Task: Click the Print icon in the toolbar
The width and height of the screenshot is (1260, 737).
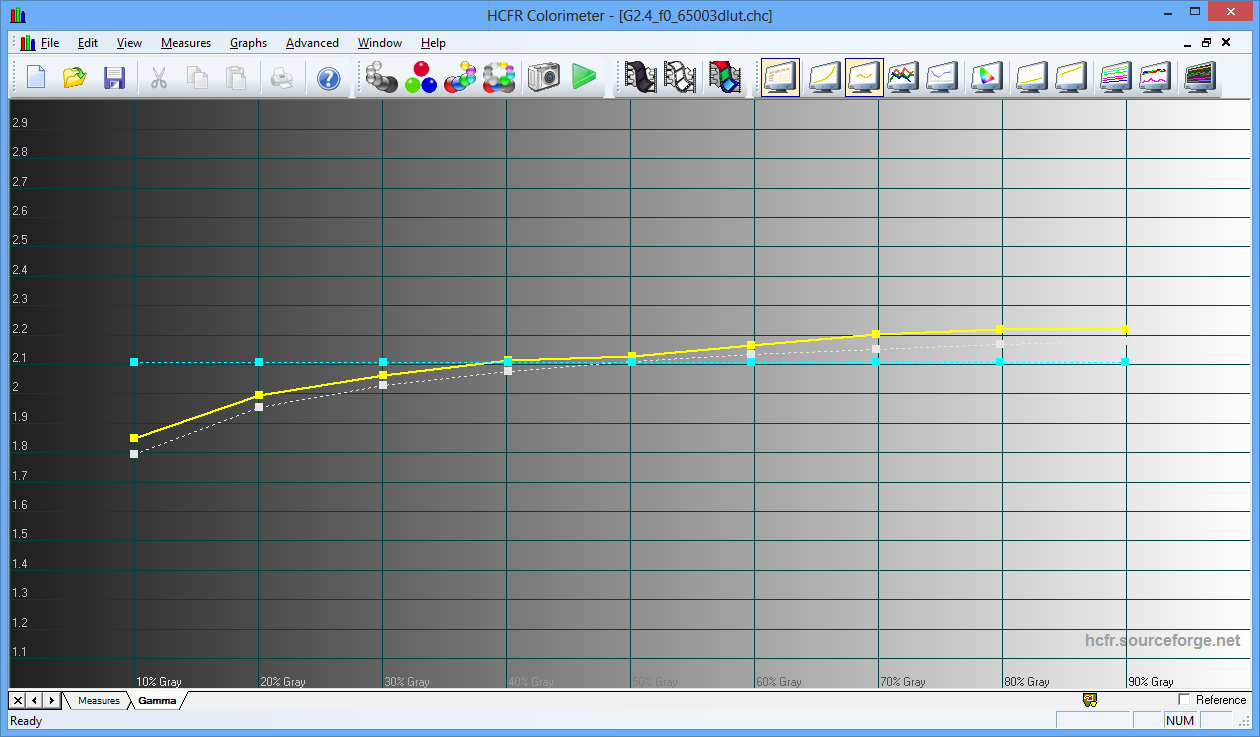Action: click(x=282, y=77)
